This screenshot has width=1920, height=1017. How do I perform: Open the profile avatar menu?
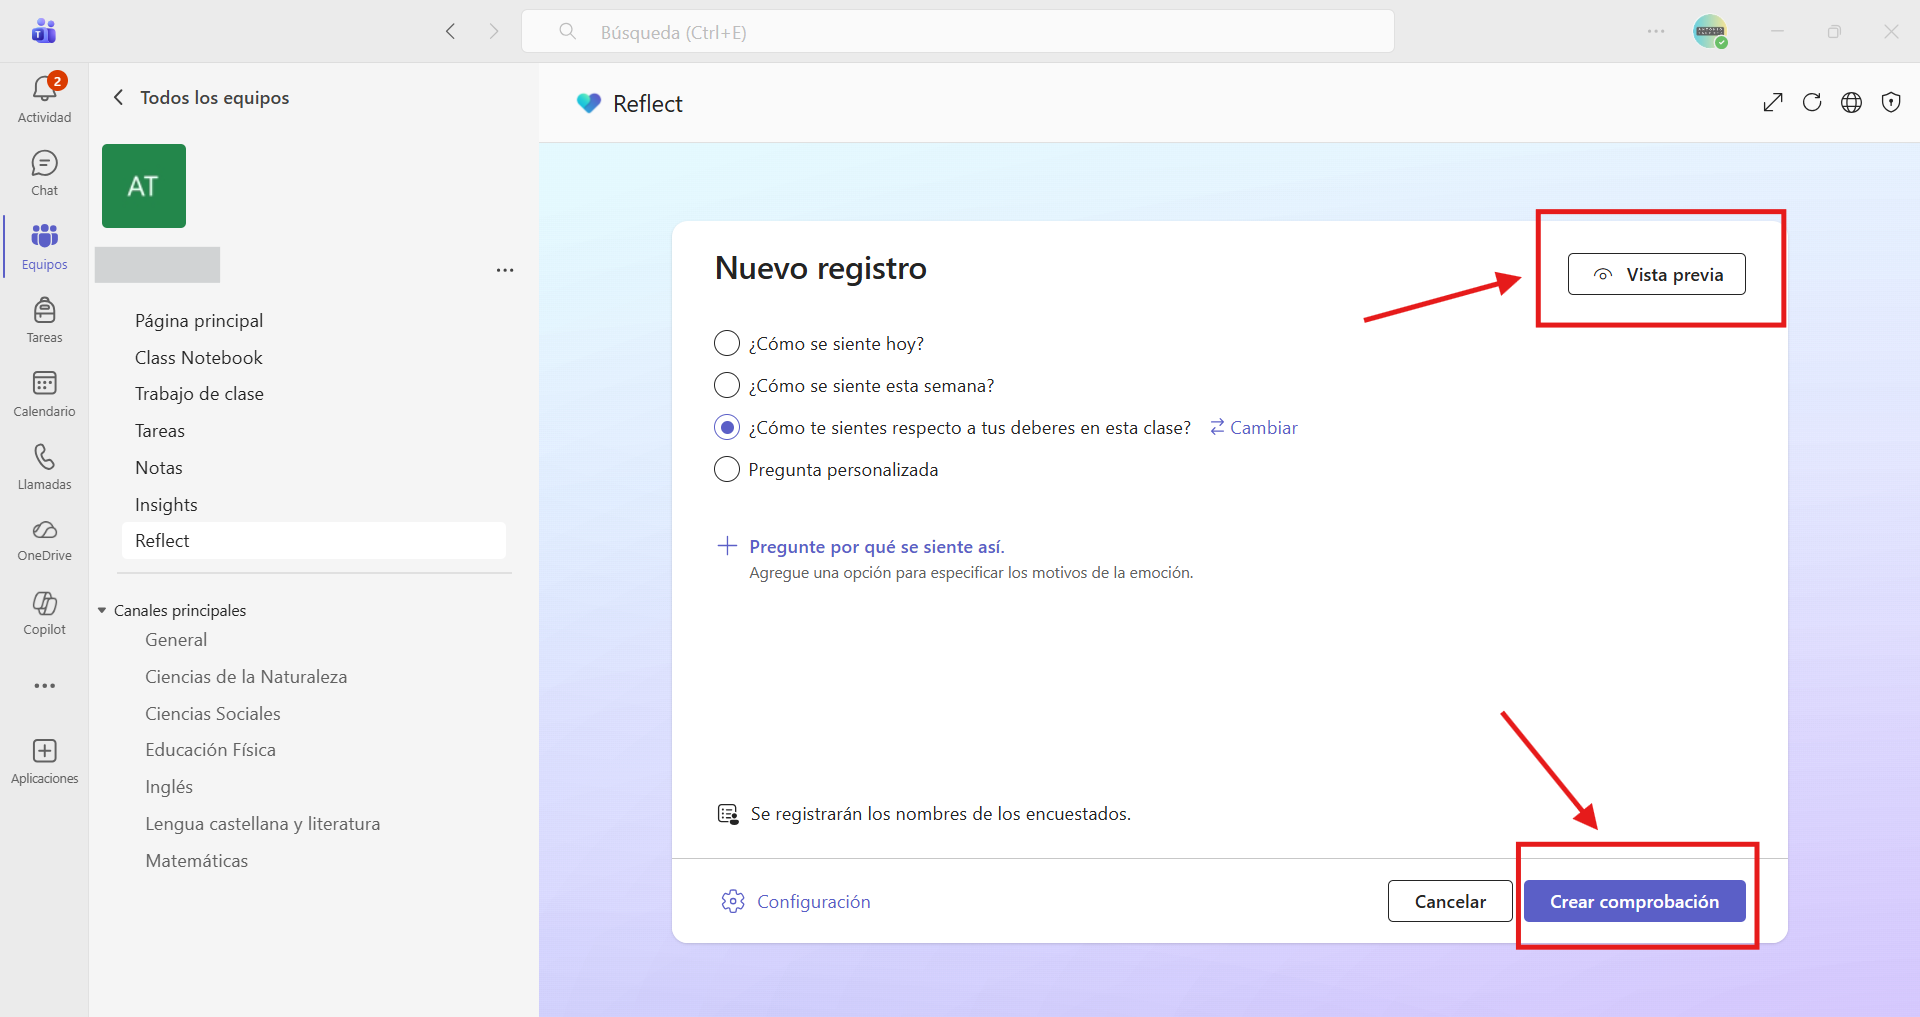click(1710, 31)
